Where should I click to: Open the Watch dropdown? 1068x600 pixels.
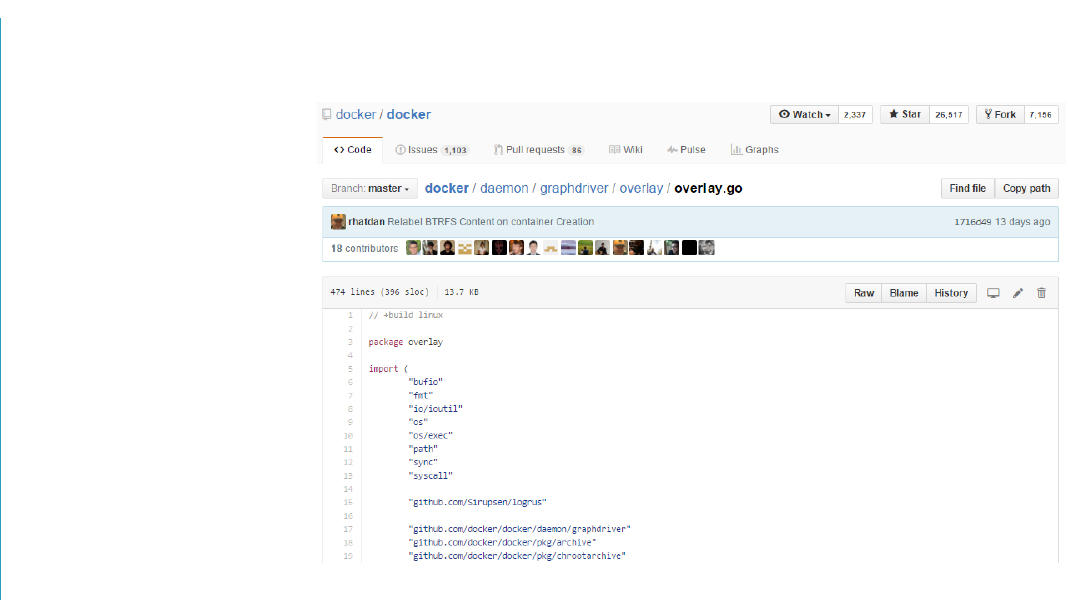[804, 114]
